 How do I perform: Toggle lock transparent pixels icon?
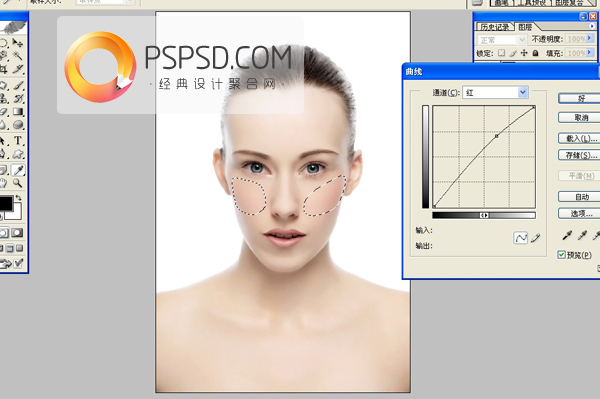(x=501, y=53)
